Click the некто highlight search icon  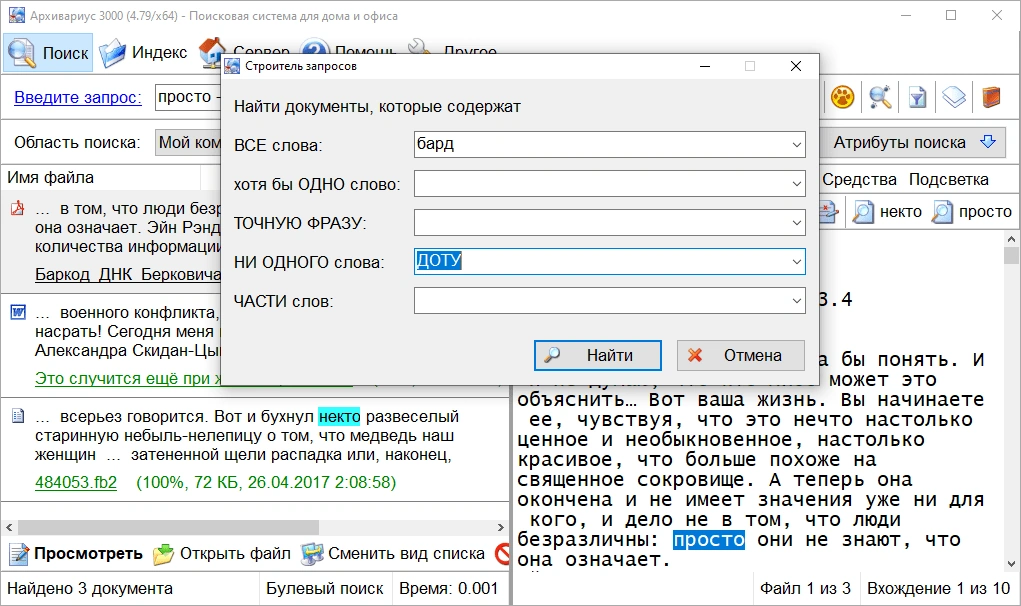[x=863, y=212]
